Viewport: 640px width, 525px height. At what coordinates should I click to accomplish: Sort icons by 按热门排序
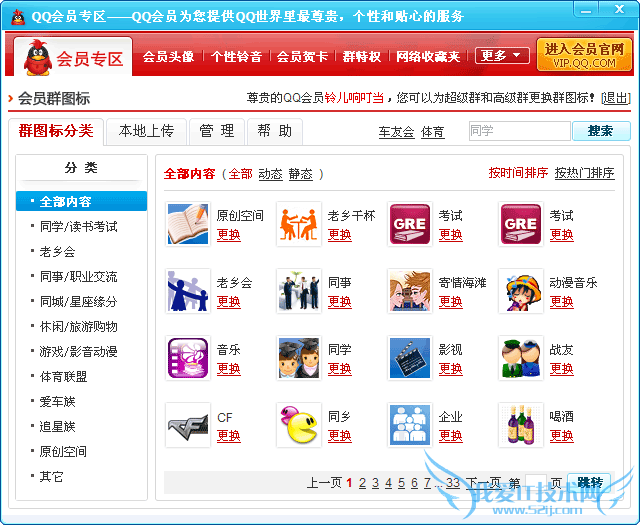pyautogui.click(x=584, y=173)
